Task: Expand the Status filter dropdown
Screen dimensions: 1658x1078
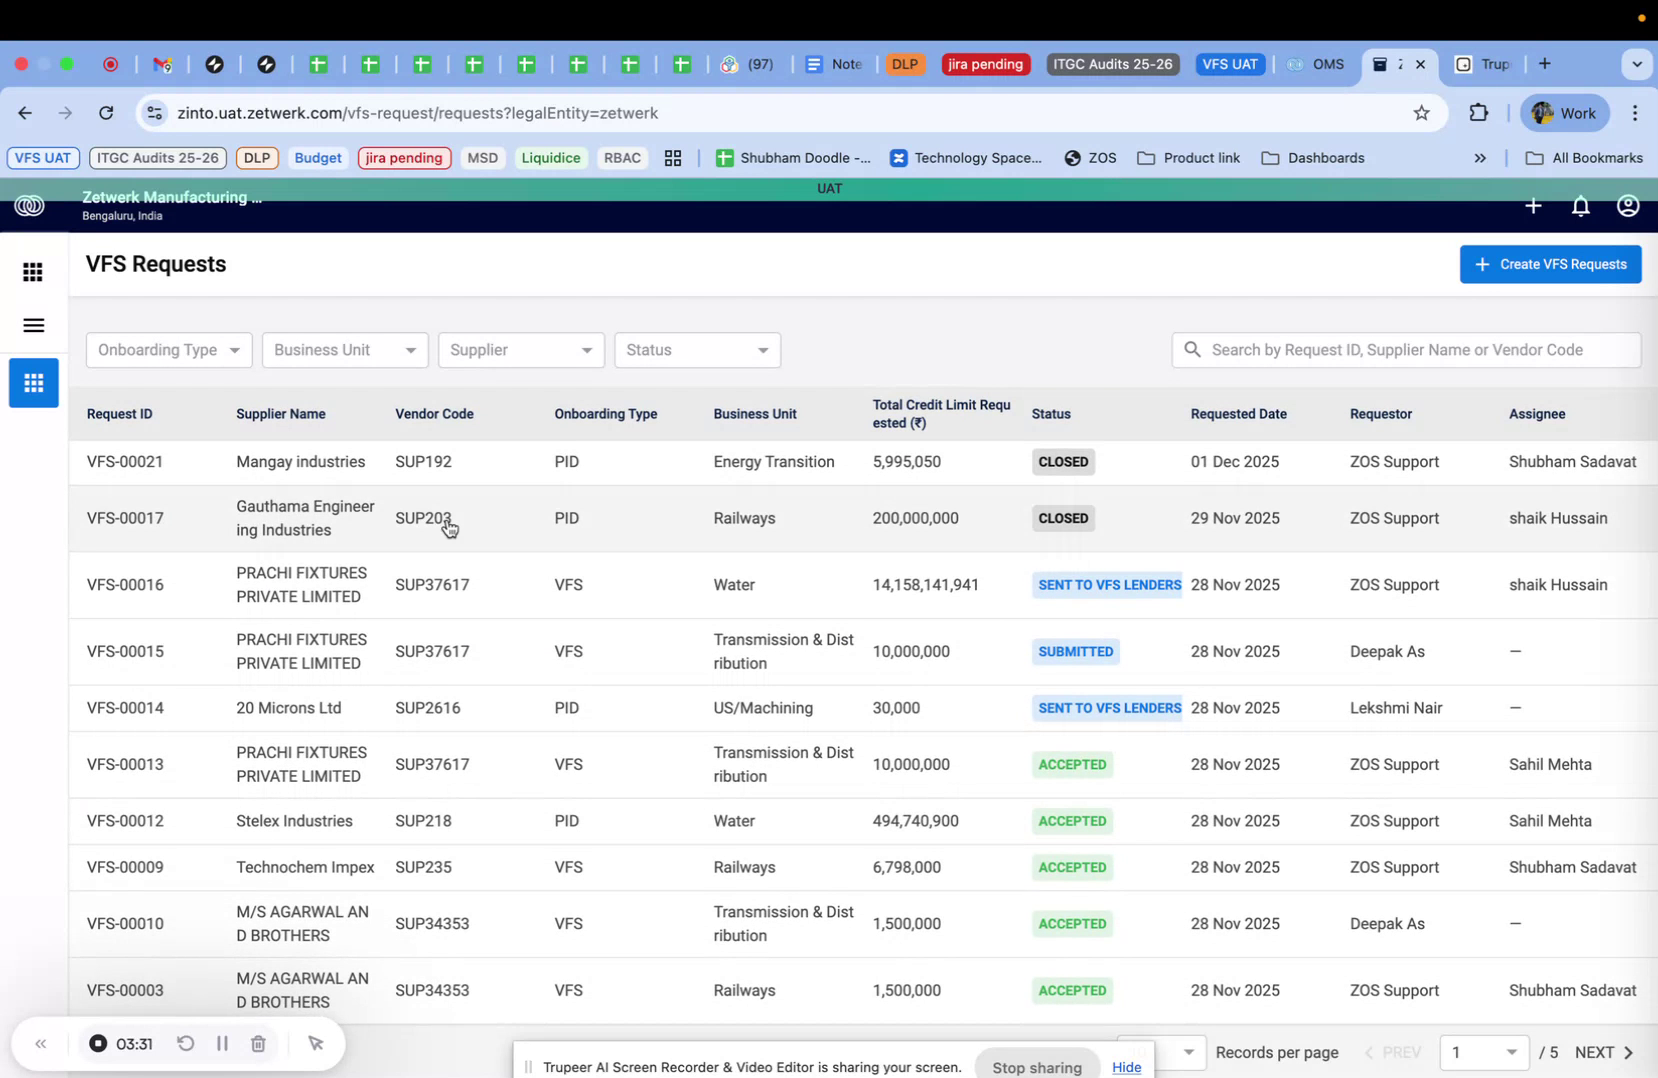Action: click(x=697, y=350)
